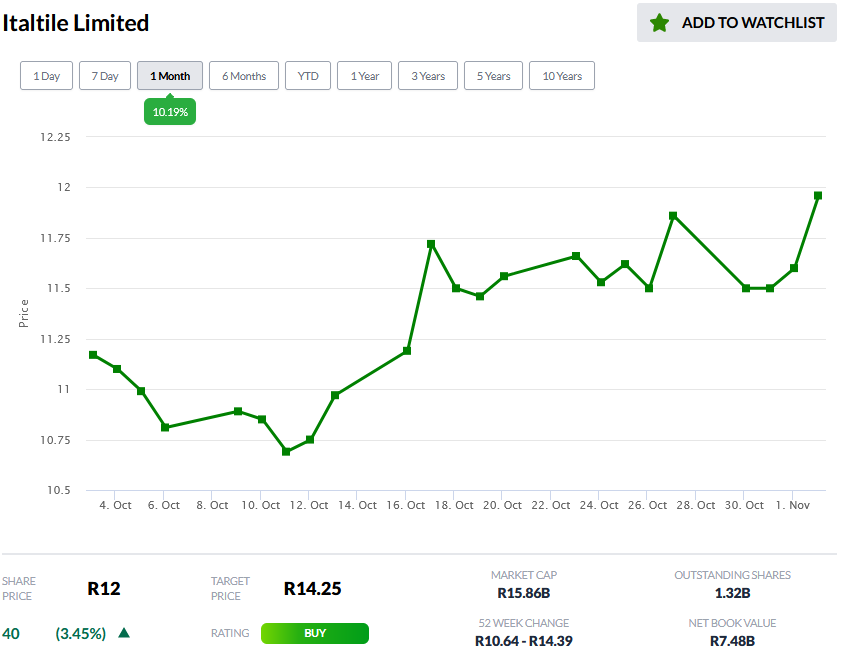Click the green up-arrow price change icon
Viewport: 846px width, 653px height.
point(124,632)
